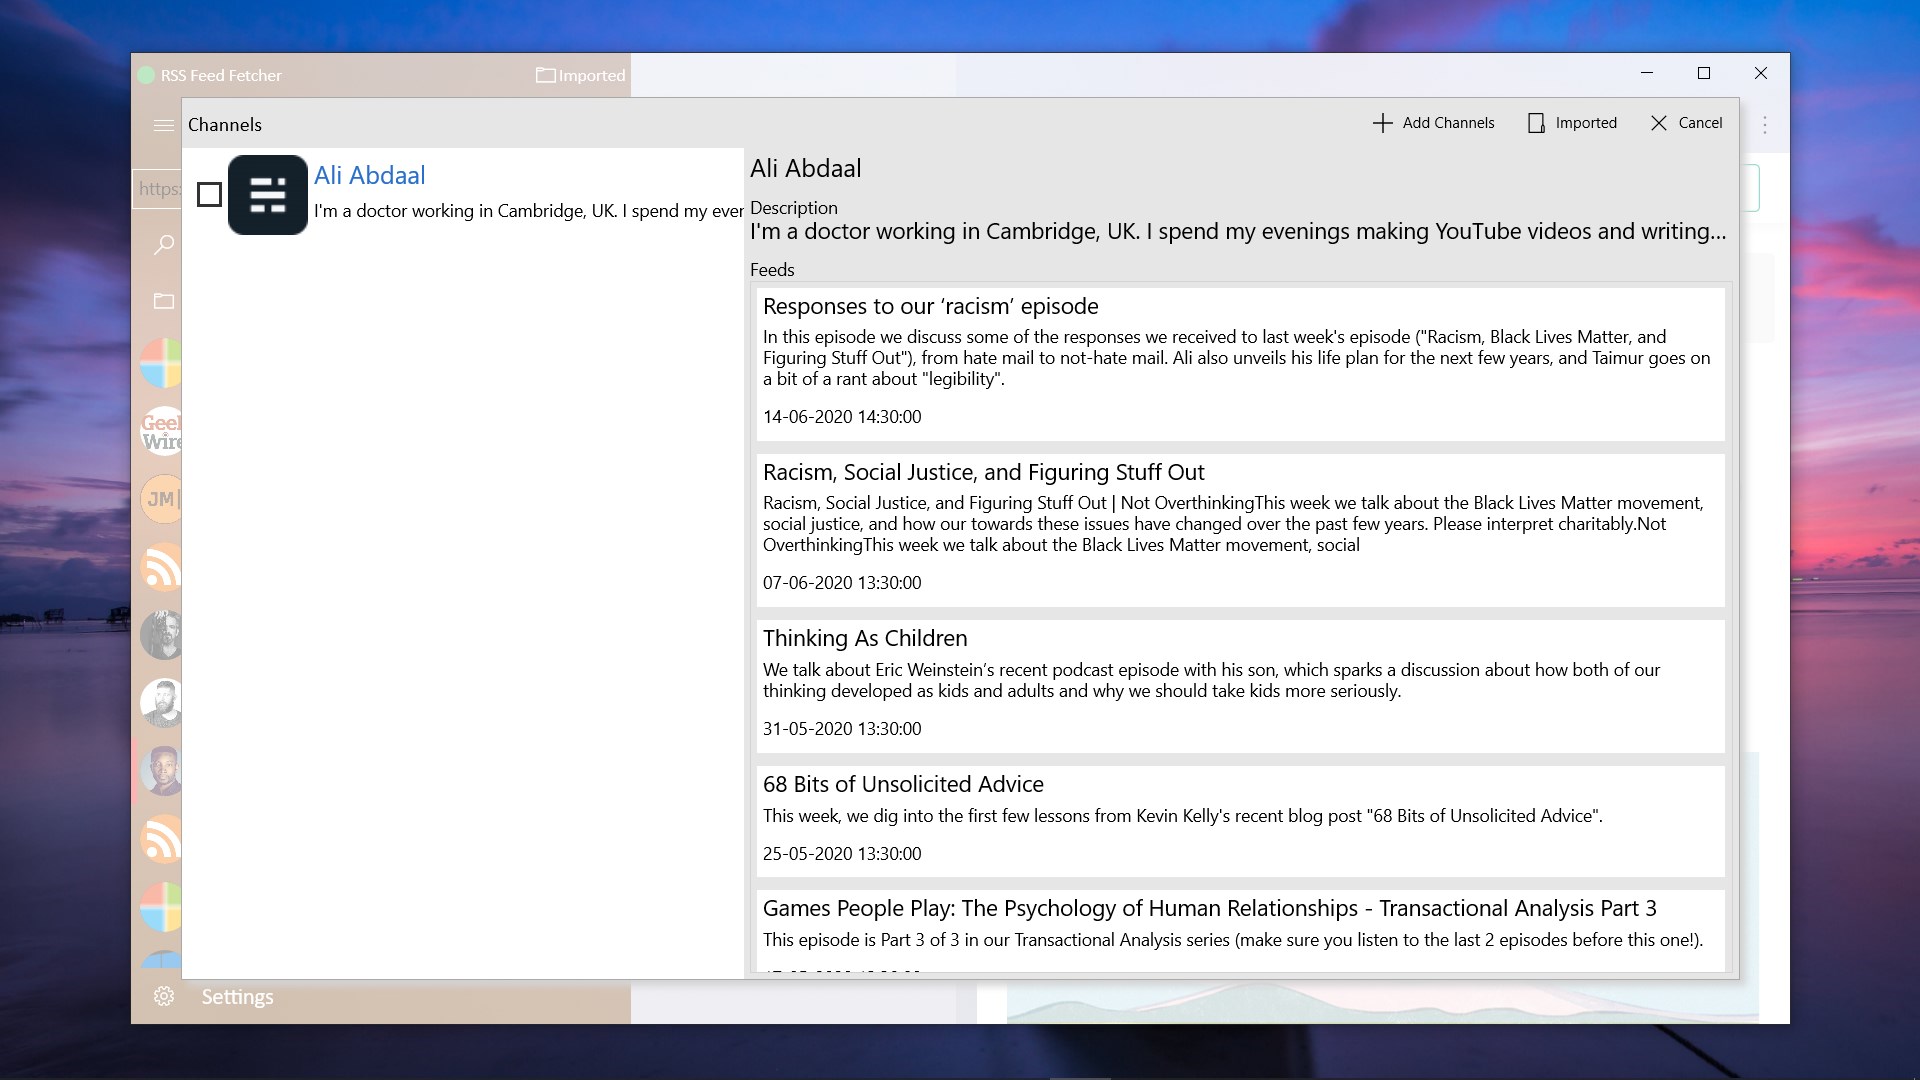Click Add Channels button
1920x1080 pixels.
[1433, 123]
